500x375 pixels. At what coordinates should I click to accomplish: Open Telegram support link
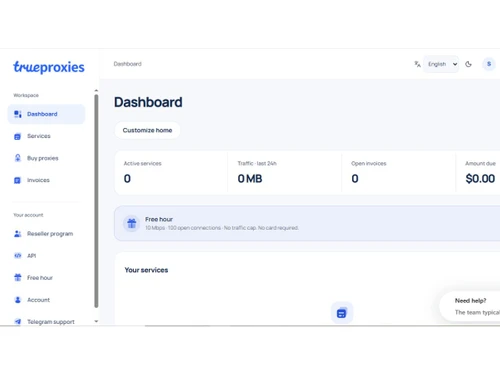(46, 321)
